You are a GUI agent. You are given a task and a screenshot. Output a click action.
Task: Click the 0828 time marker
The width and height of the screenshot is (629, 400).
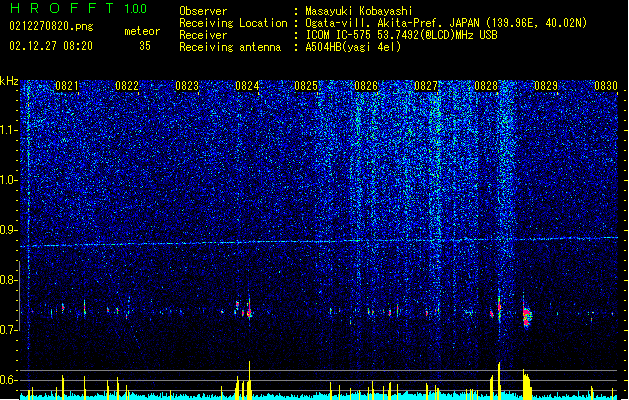coord(486,86)
